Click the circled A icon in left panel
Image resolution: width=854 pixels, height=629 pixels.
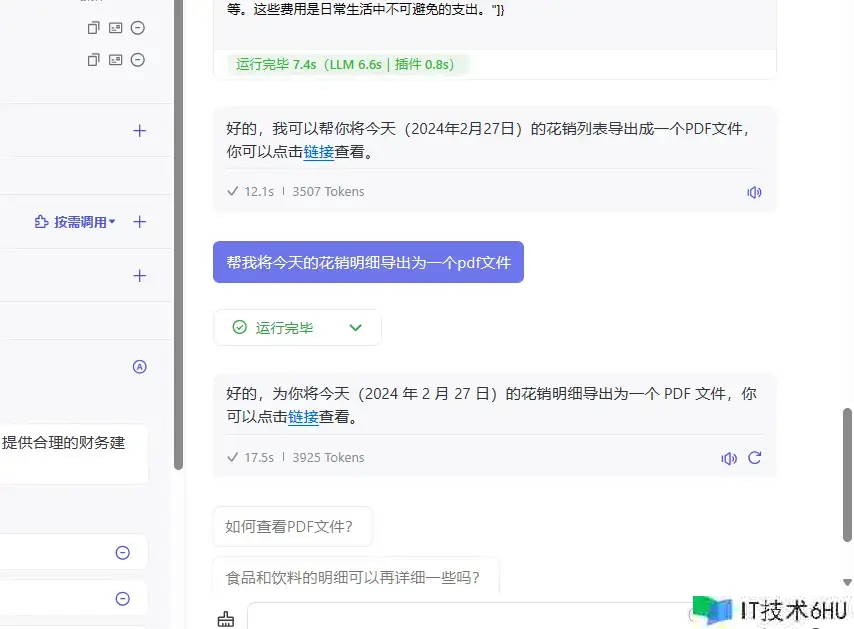click(140, 367)
